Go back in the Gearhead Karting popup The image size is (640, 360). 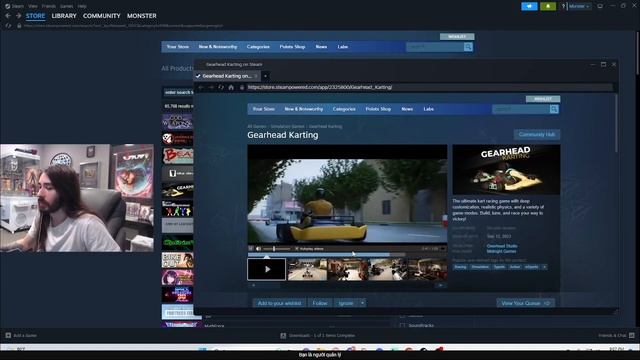pos(201,87)
